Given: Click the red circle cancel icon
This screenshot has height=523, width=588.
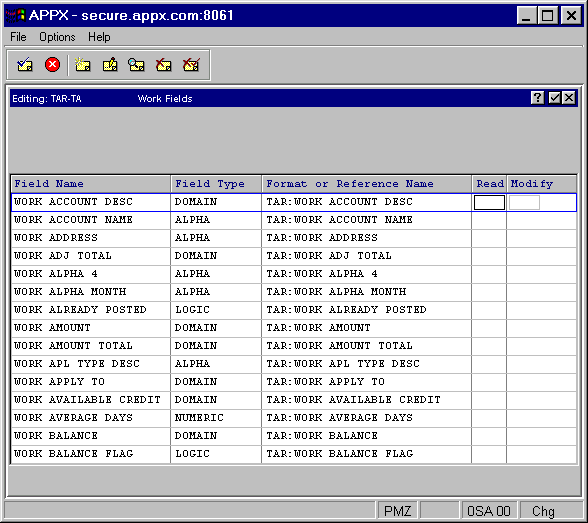Looking at the screenshot, I should 52,64.
